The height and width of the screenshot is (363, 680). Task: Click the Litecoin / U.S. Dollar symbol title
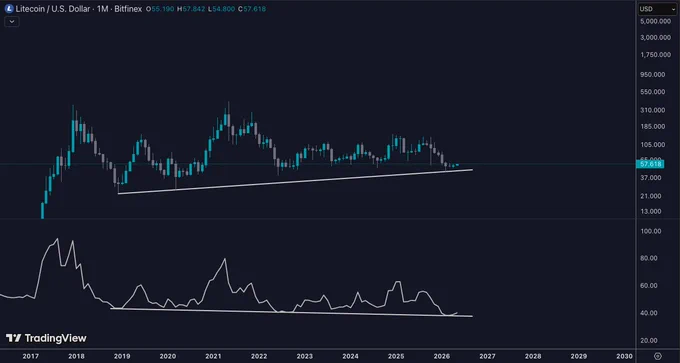54,9
